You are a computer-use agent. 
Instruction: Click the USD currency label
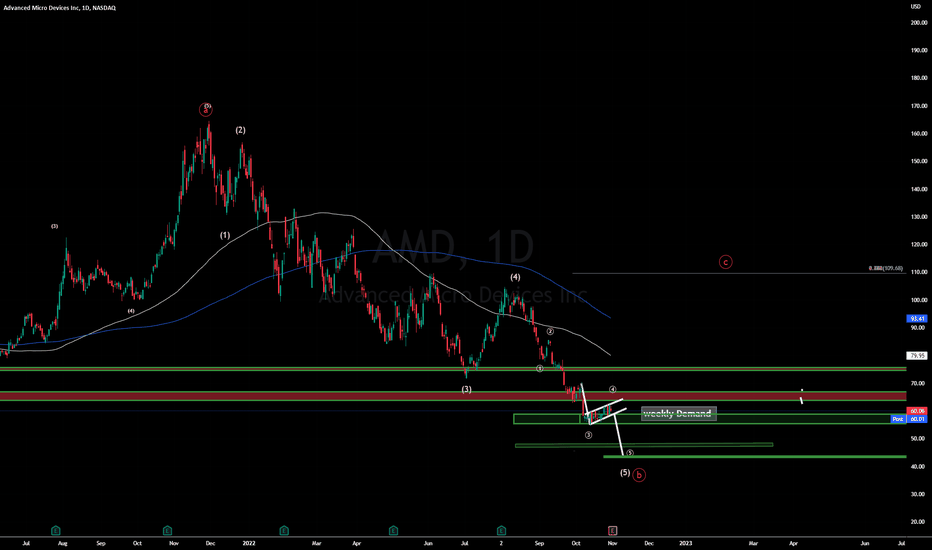tap(915, 7)
